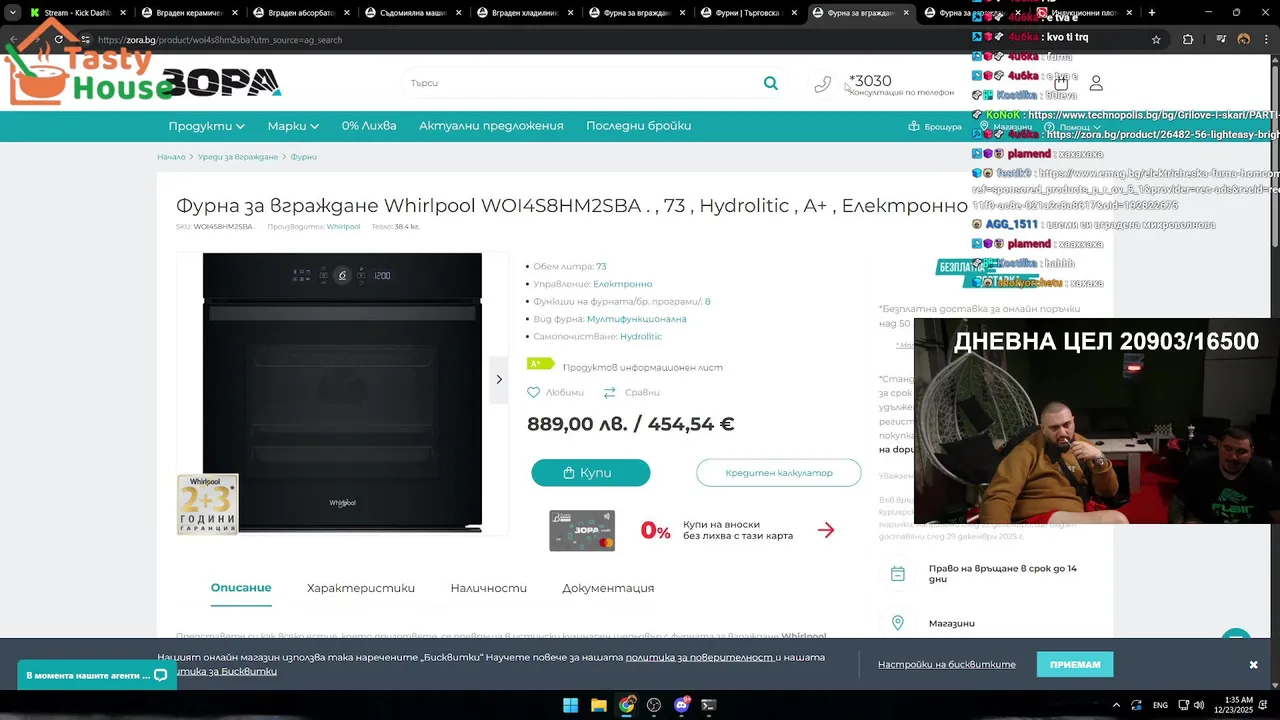The height and width of the screenshot is (720, 1280).
Task: Switch to Описание tab
Action: (x=241, y=588)
